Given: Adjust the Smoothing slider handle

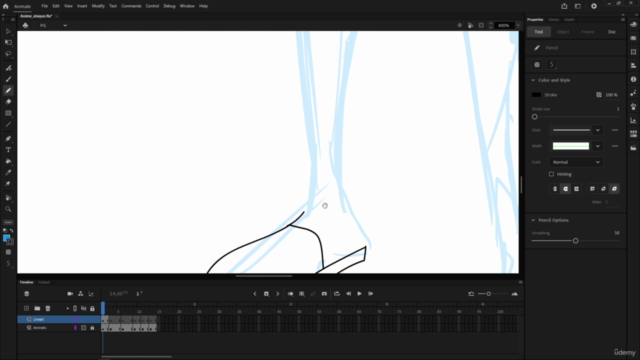Looking at the screenshot, I should [576, 241].
